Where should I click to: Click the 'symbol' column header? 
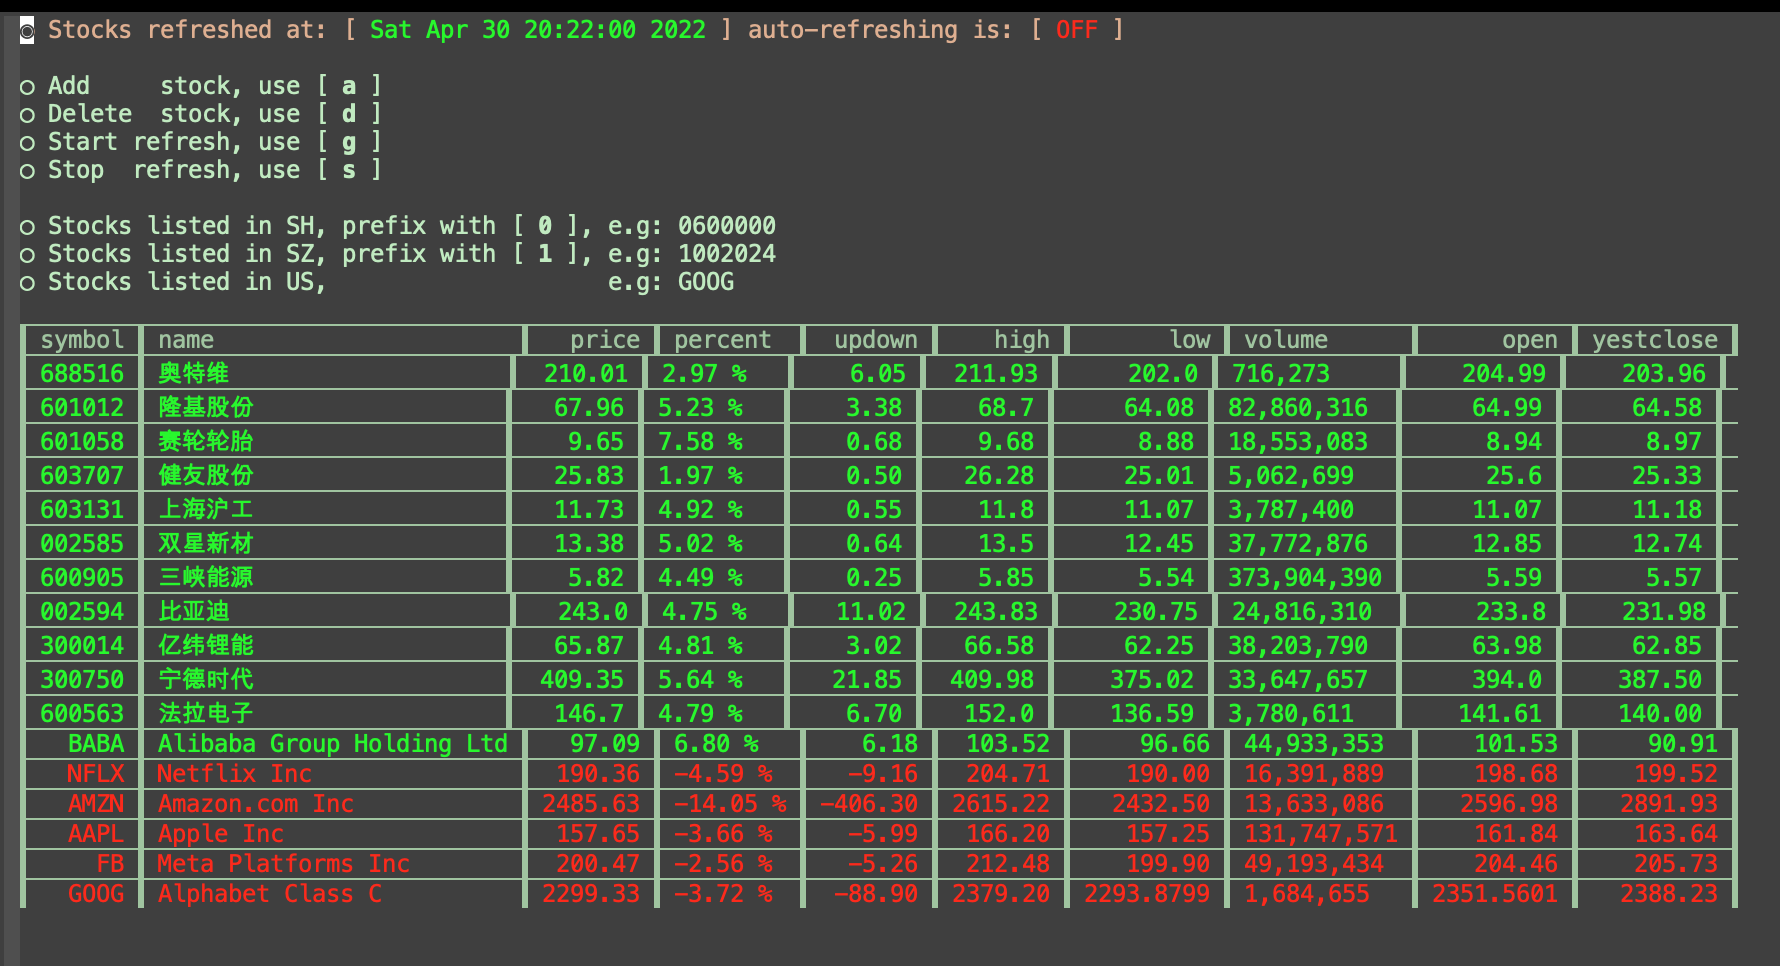point(82,340)
